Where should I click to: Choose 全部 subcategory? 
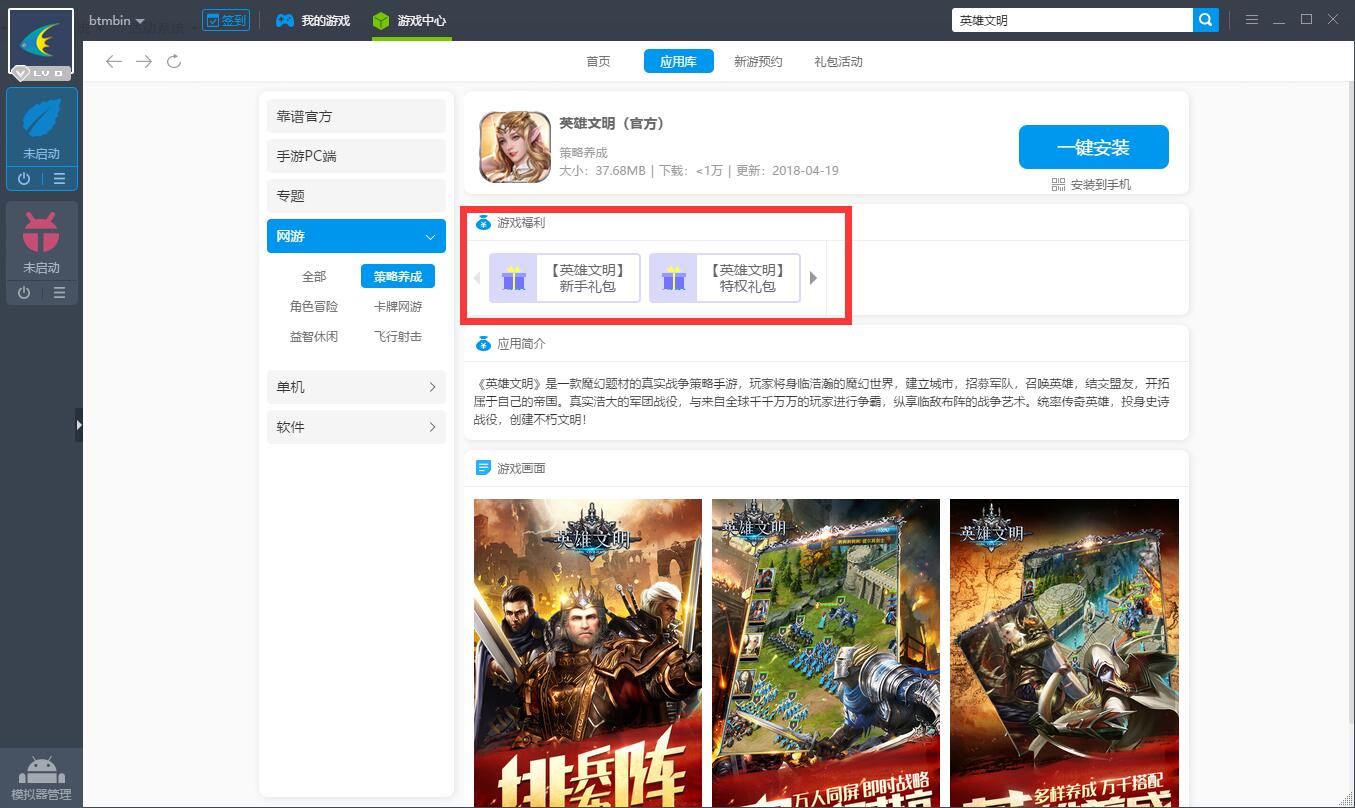314,277
